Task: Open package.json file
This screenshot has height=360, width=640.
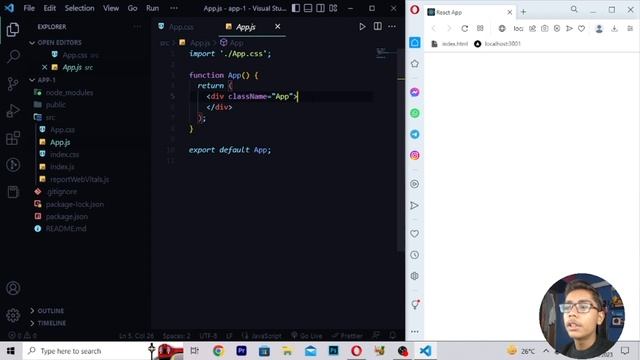Action: pos(67,216)
